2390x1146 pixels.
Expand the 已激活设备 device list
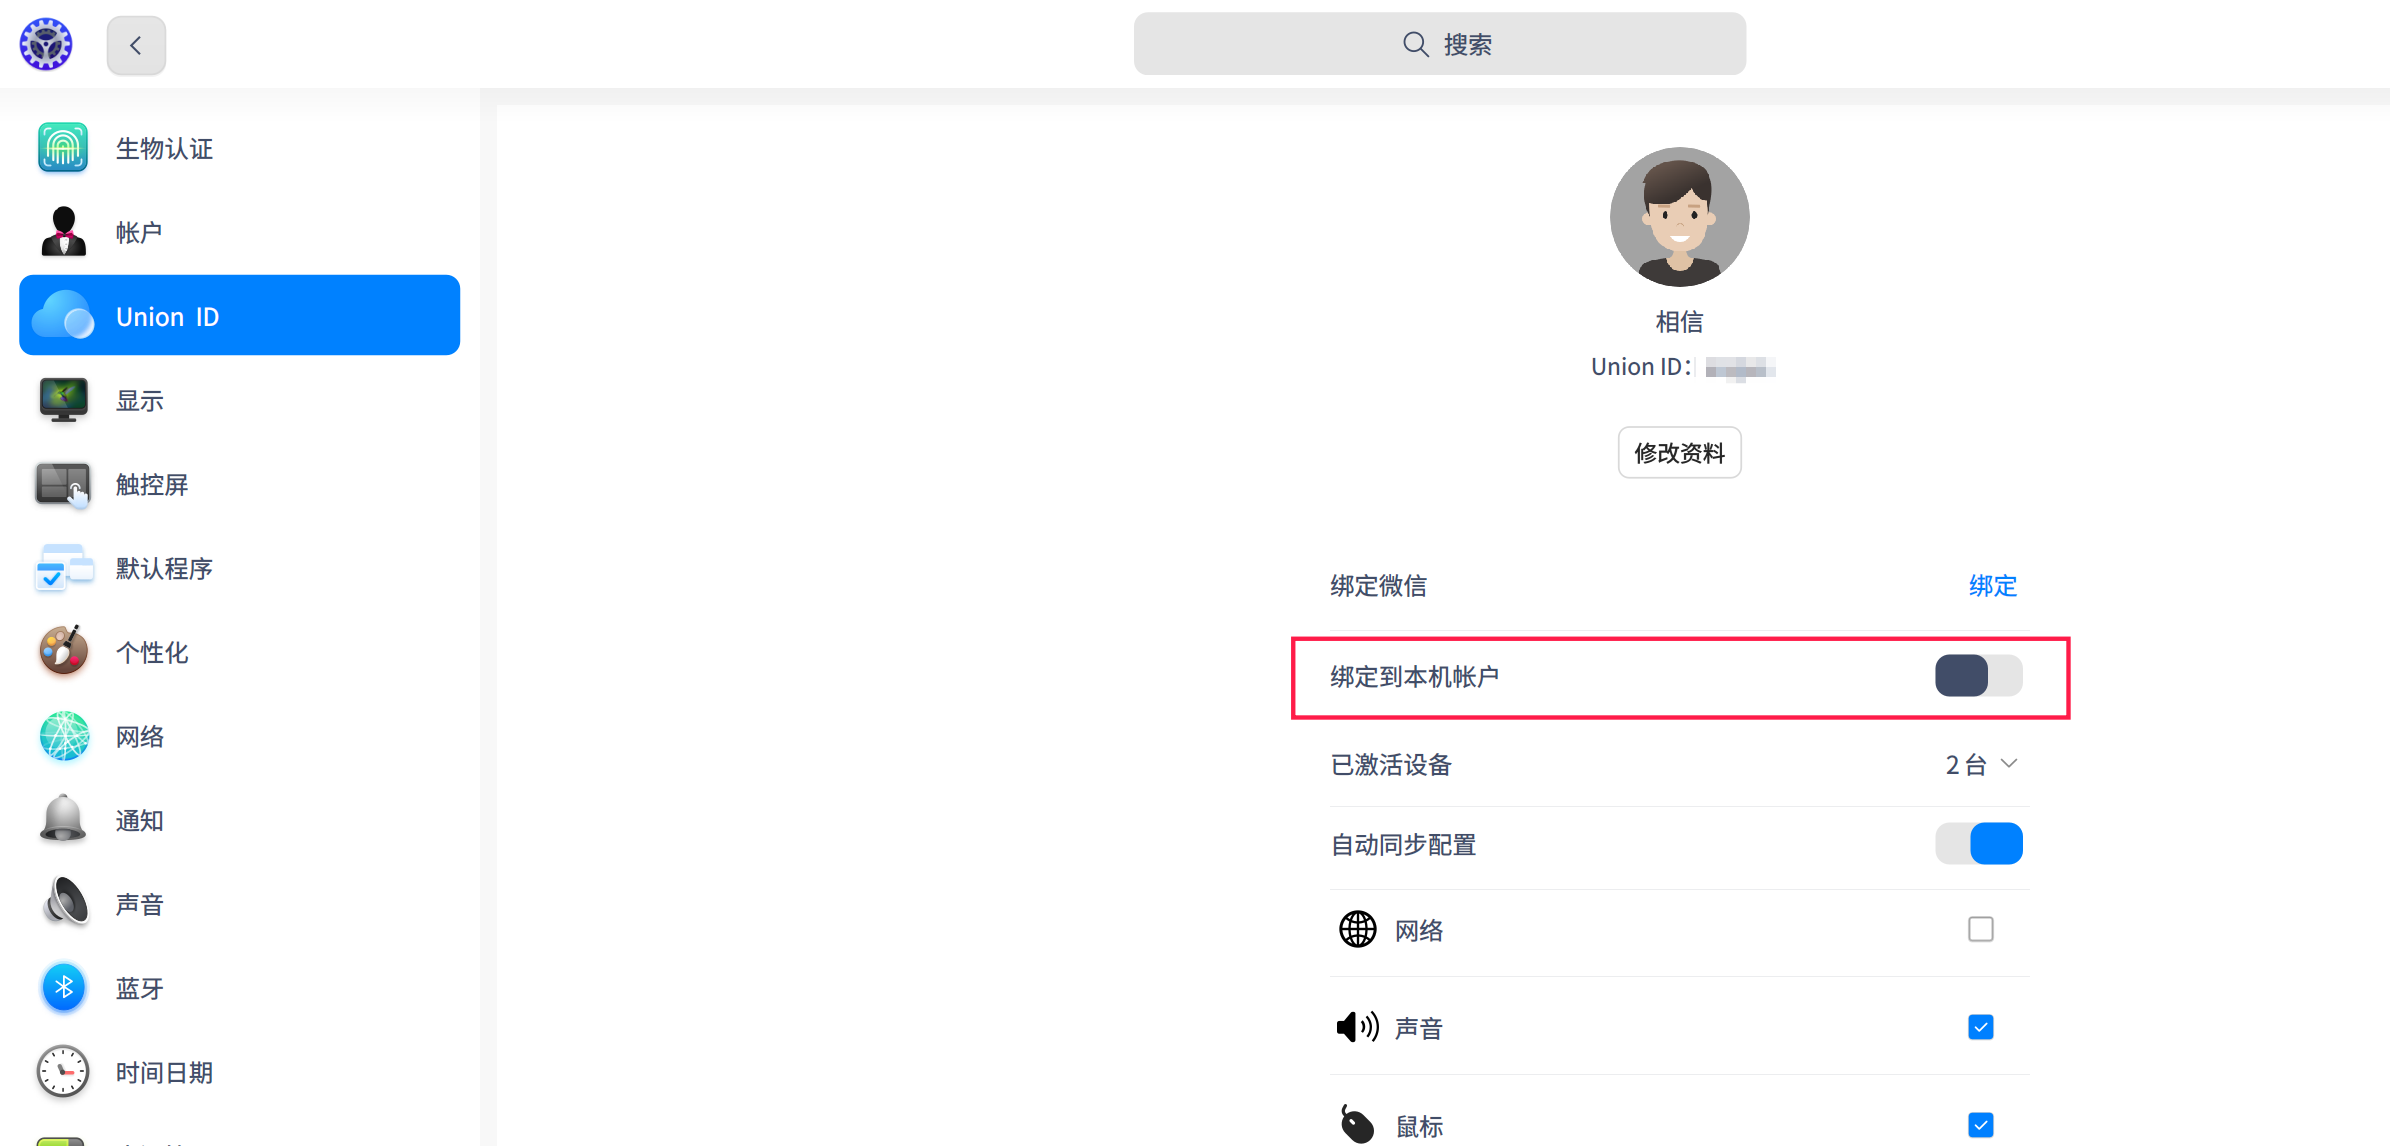1981,763
